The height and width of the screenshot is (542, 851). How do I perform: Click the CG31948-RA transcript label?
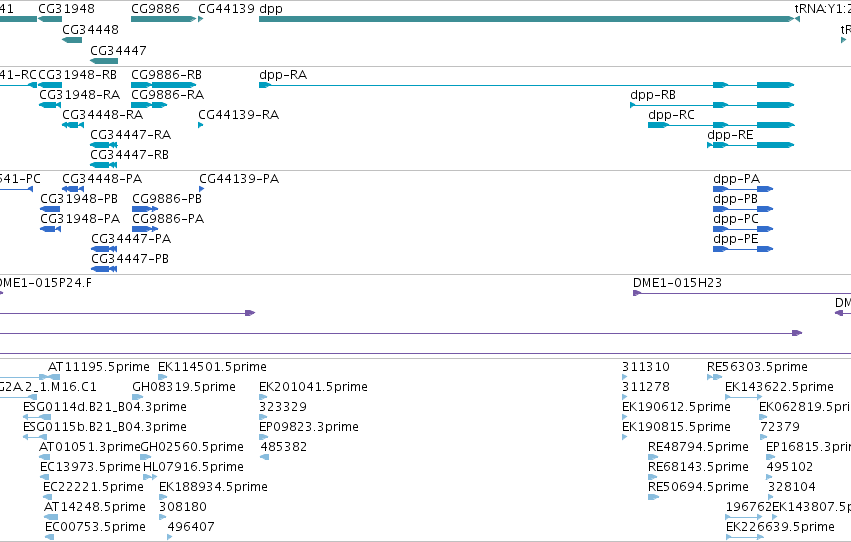coord(79,94)
